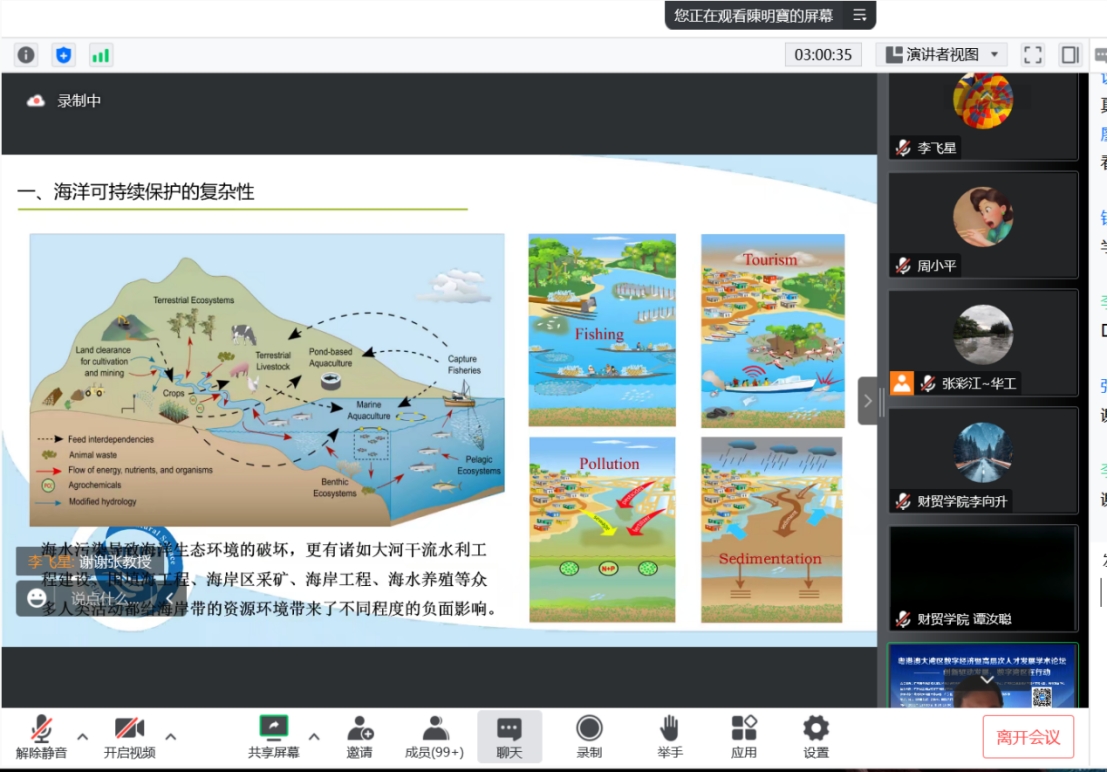1108x772 pixels.
Task: Turn on camera with 开启视频
Action: 129,737
